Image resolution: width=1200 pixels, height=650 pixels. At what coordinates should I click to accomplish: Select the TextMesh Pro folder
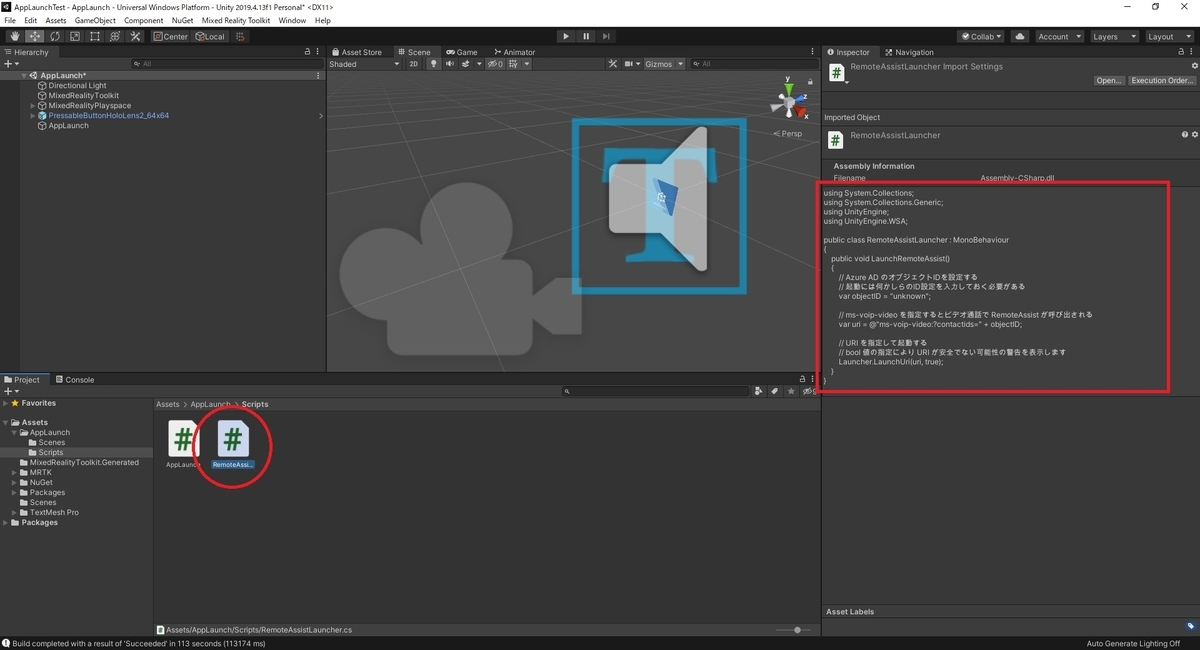click(54, 512)
